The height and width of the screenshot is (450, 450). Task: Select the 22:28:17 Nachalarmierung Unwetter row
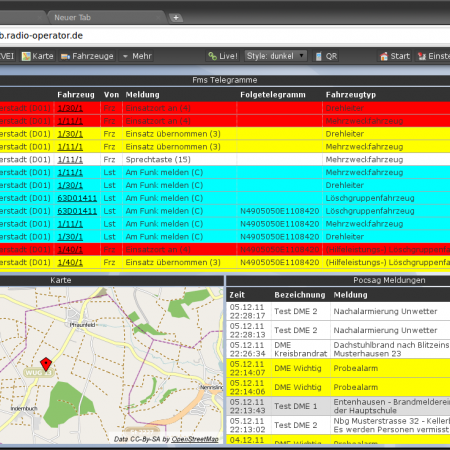[338, 311]
